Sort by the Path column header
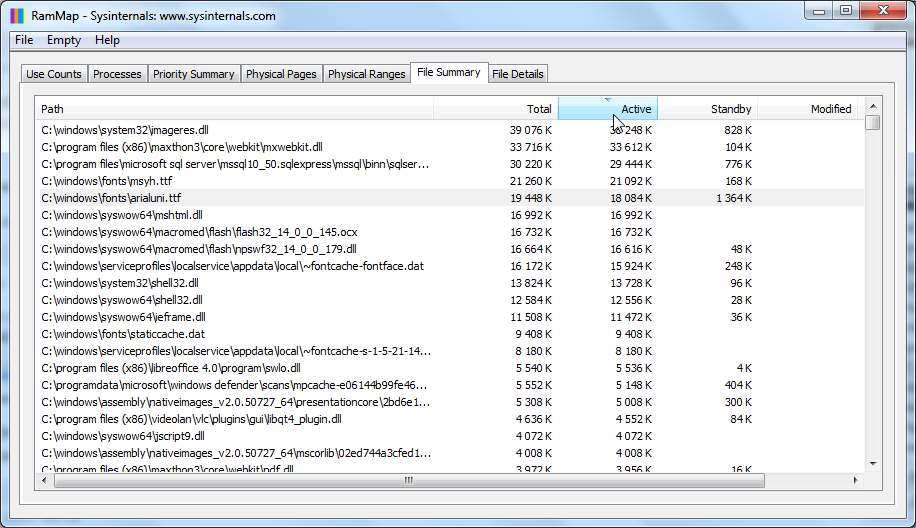Screen dimensions: 916x528 click(x=234, y=109)
